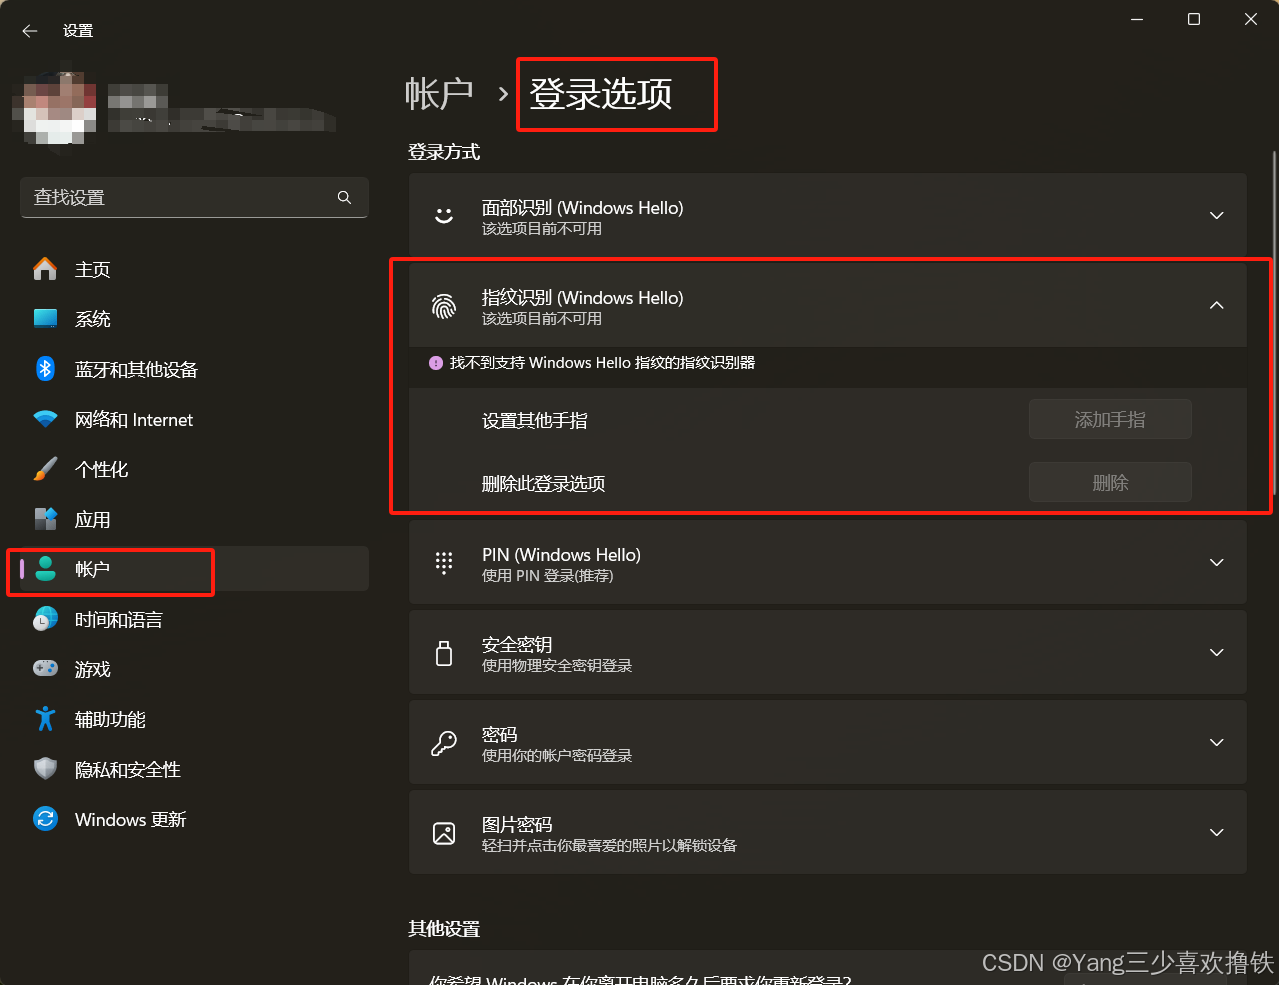Click the 删除 button
The width and height of the screenshot is (1279, 985).
pyautogui.click(x=1110, y=482)
